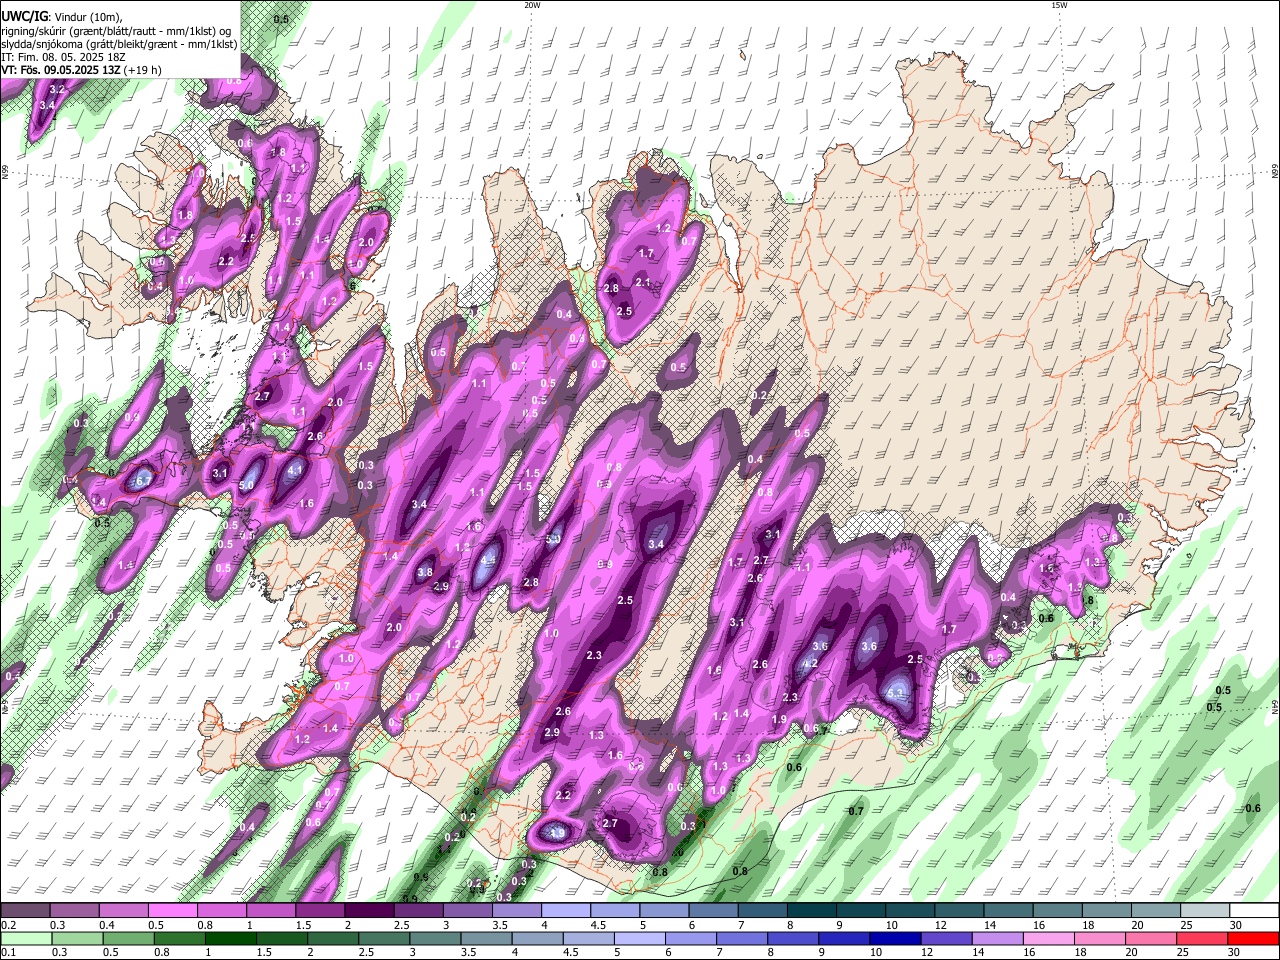Pick the dark teal 9 swatch in upper legend

click(x=860, y=911)
